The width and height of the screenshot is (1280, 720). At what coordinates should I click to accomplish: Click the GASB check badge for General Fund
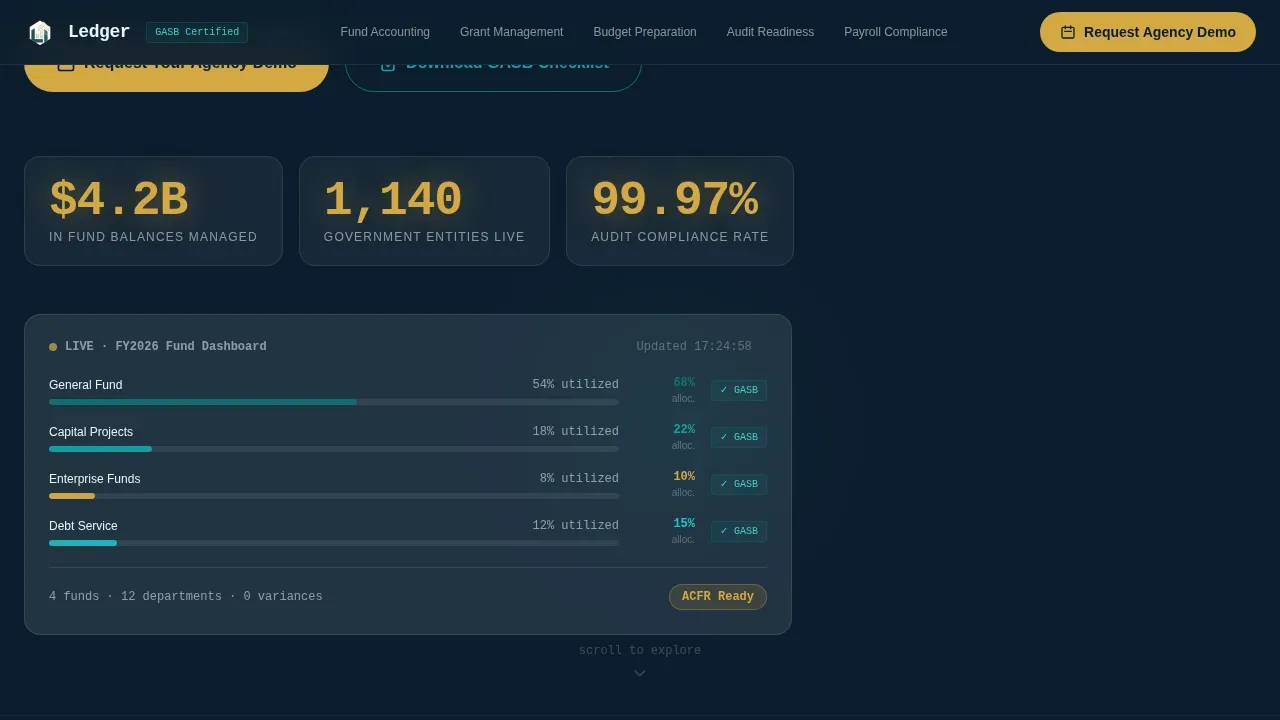pos(739,390)
